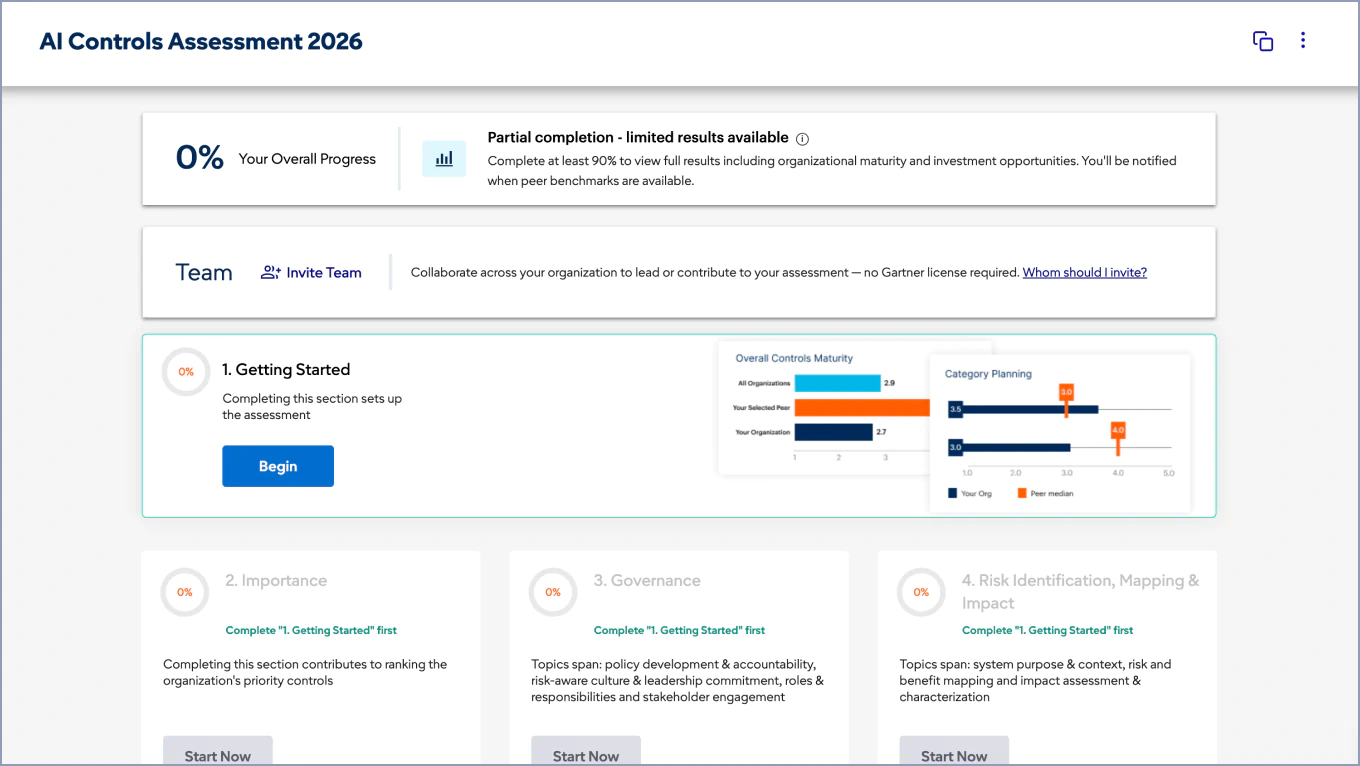This screenshot has width=1360, height=766.
Task: Click the "Your Org" legend entry
Action: [969, 493]
